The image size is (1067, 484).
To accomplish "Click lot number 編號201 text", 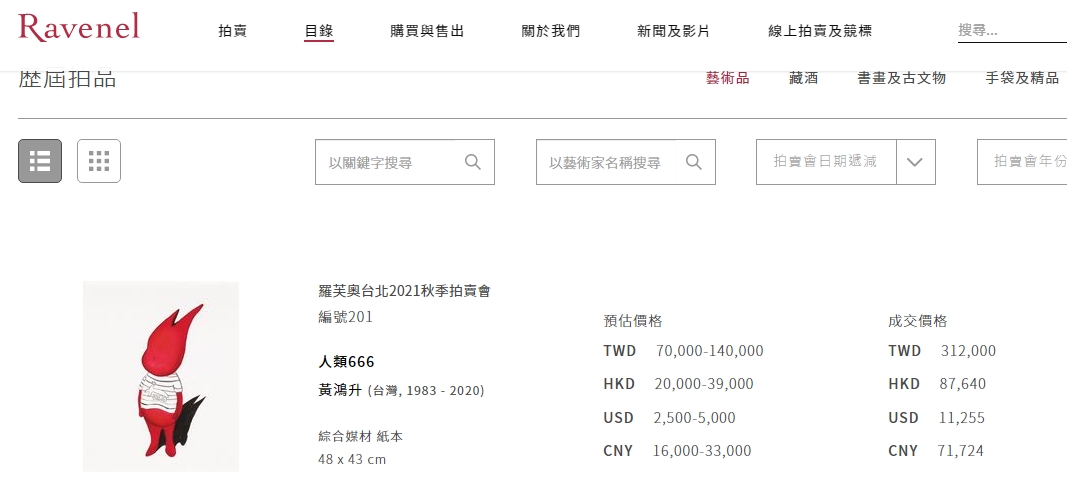I will (x=346, y=317).
